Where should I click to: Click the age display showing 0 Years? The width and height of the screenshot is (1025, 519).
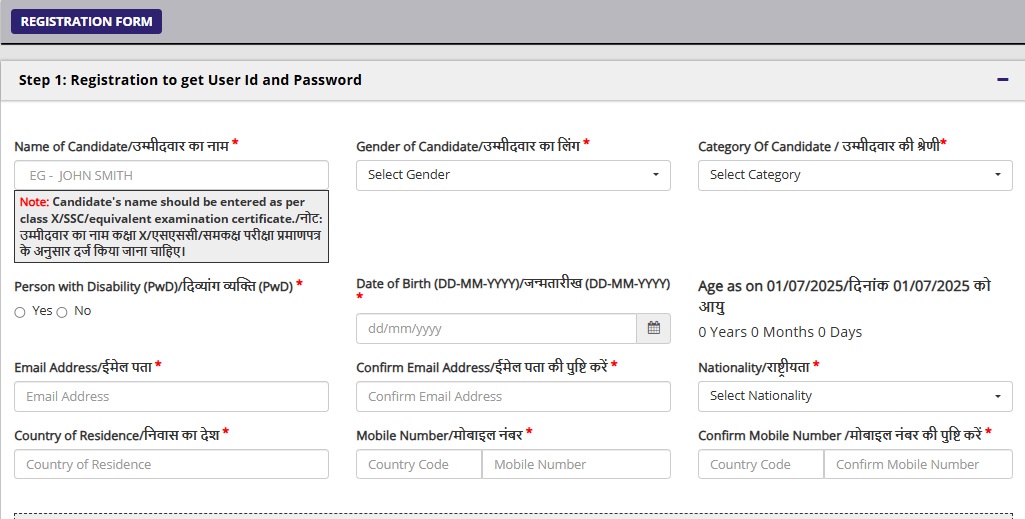[780, 332]
